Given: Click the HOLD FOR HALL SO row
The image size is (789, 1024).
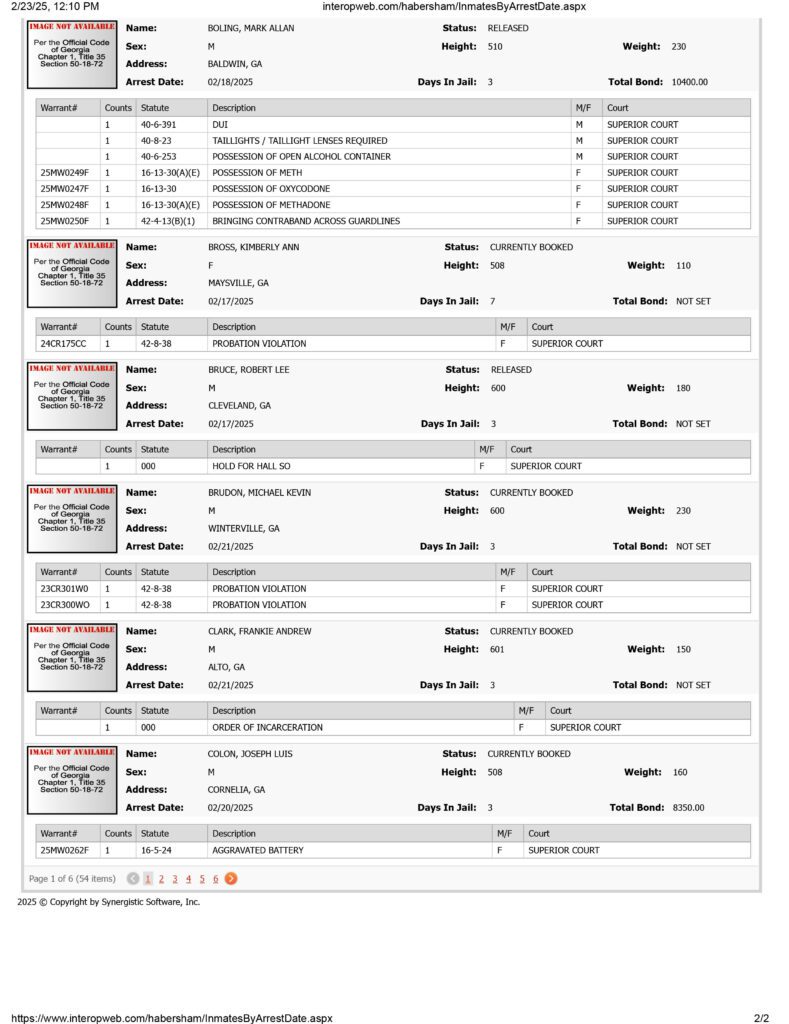Looking at the screenshot, I should (x=393, y=466).
